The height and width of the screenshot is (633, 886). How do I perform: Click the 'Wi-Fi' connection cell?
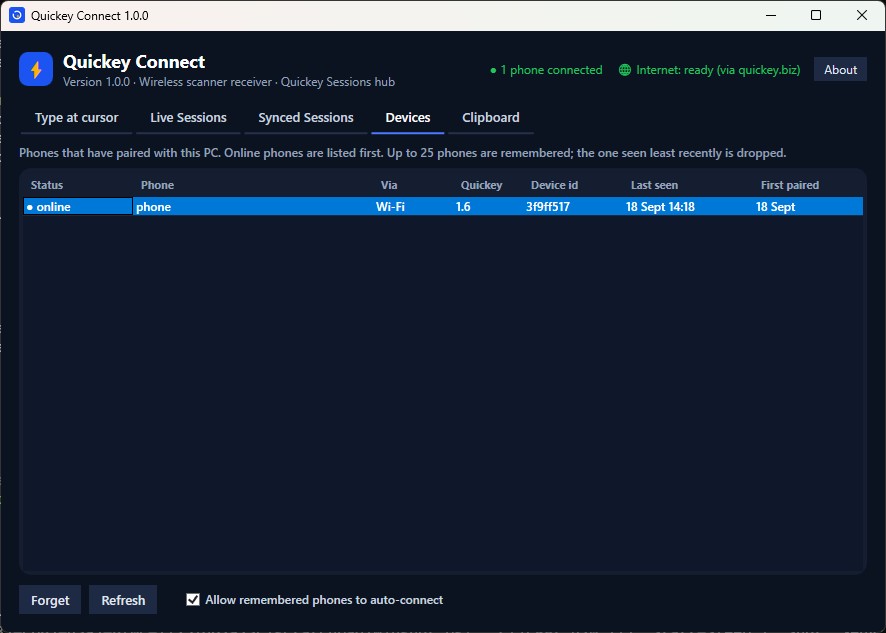click(412, 206)
